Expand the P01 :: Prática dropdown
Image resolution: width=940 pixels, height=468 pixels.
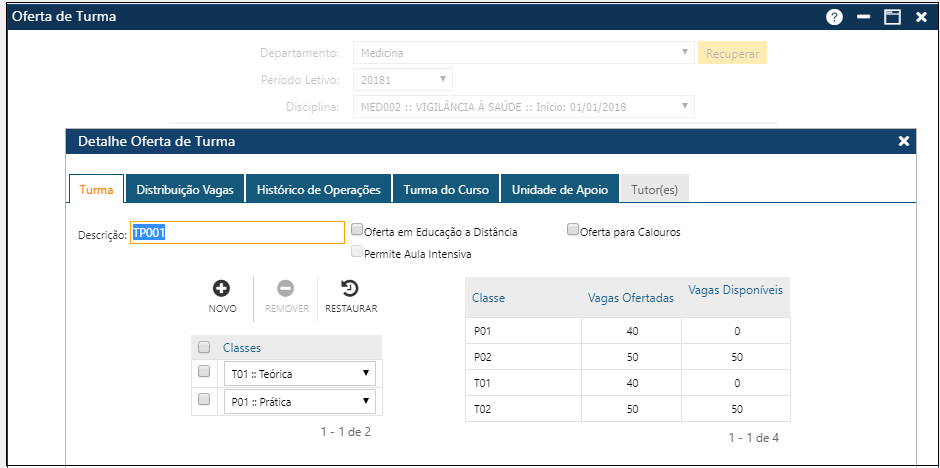click(299, 402)
